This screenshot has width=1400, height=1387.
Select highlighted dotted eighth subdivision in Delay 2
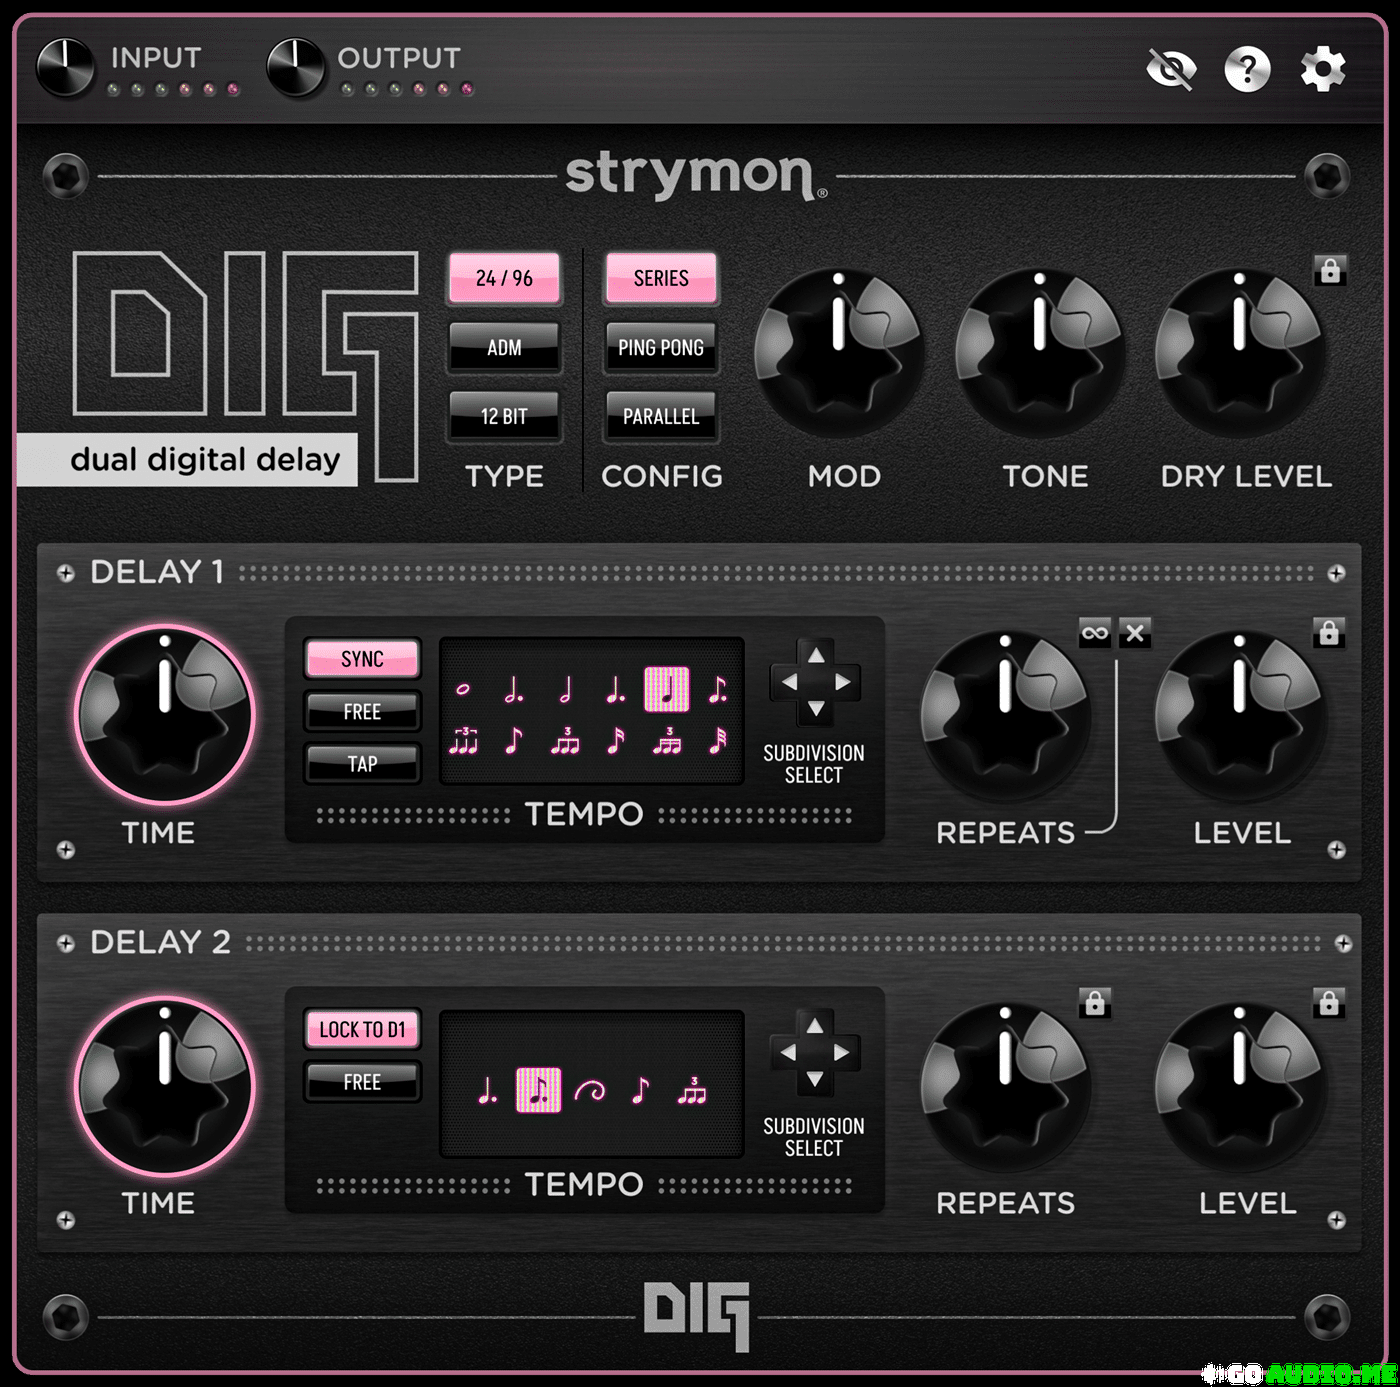pyautogui.click(x=538, y=1090)
